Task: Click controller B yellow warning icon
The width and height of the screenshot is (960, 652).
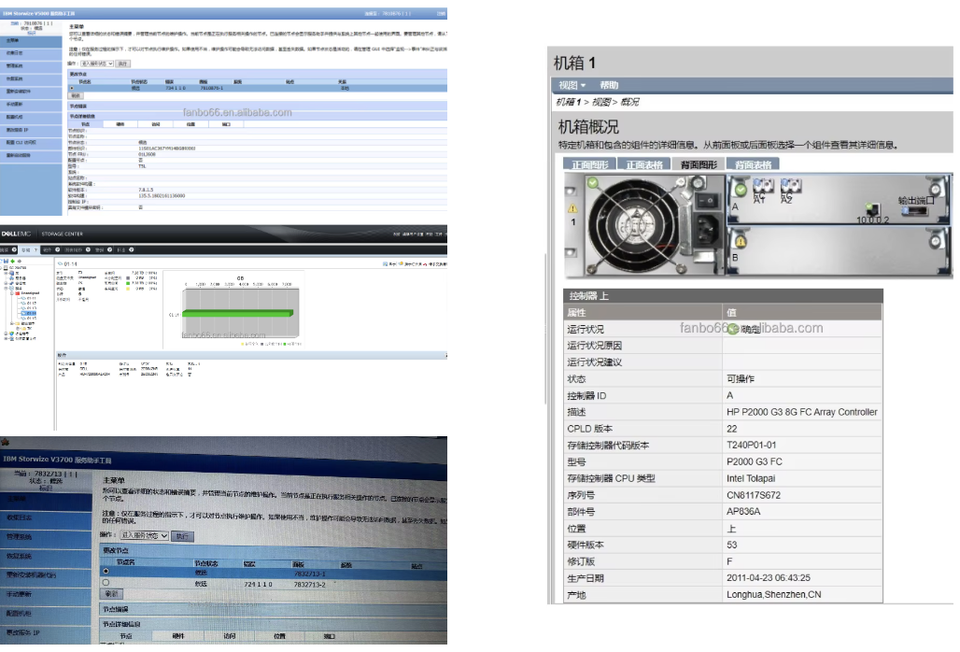Action: coord(741,242)
